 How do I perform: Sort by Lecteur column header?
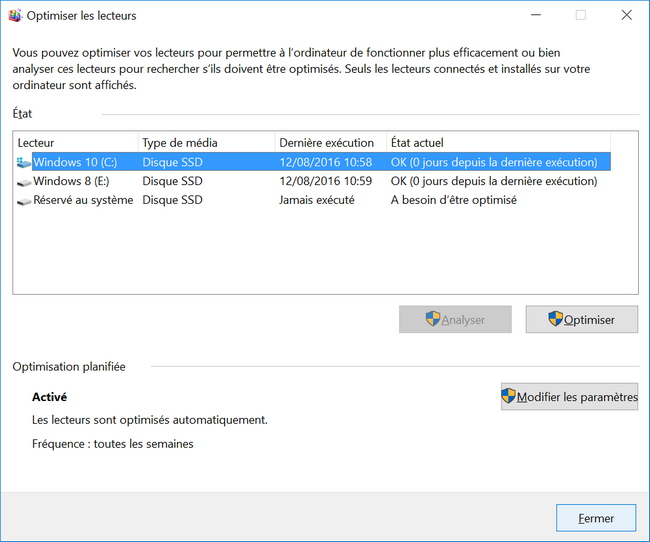tap(75, 143)
